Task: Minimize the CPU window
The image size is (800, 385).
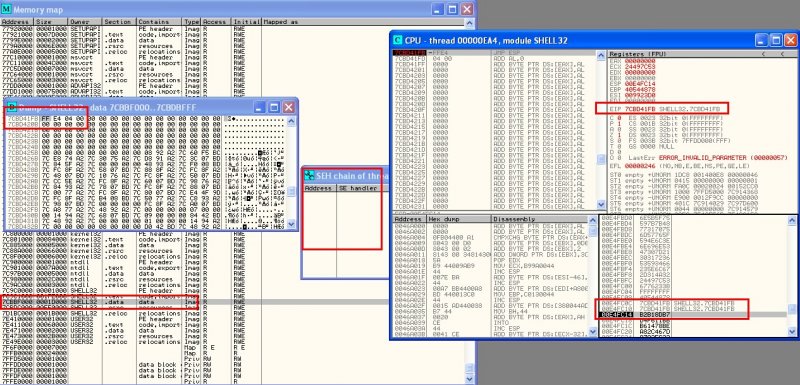Action: point(761,40)
